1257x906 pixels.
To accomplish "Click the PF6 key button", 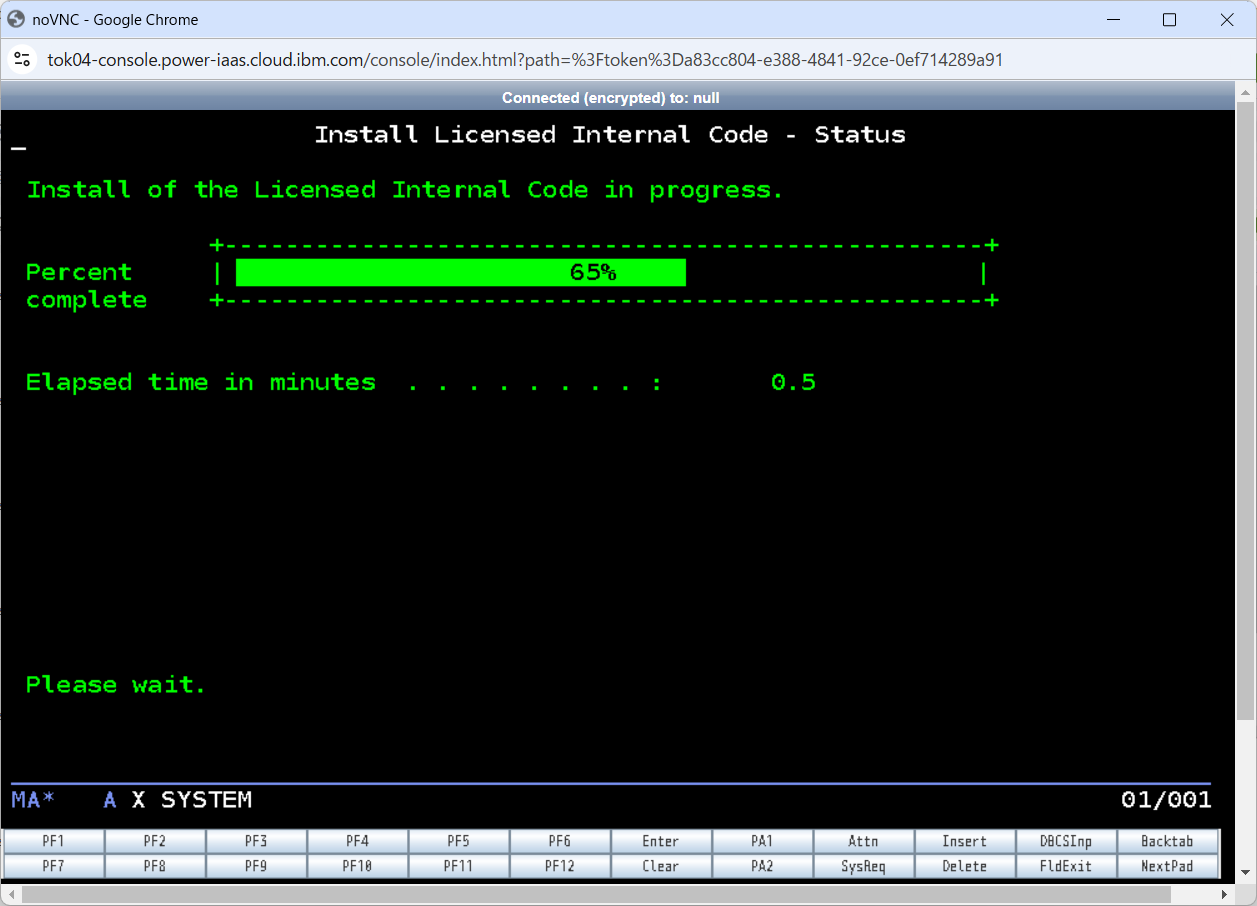I will pyautogui.click(x=559, y=841).
